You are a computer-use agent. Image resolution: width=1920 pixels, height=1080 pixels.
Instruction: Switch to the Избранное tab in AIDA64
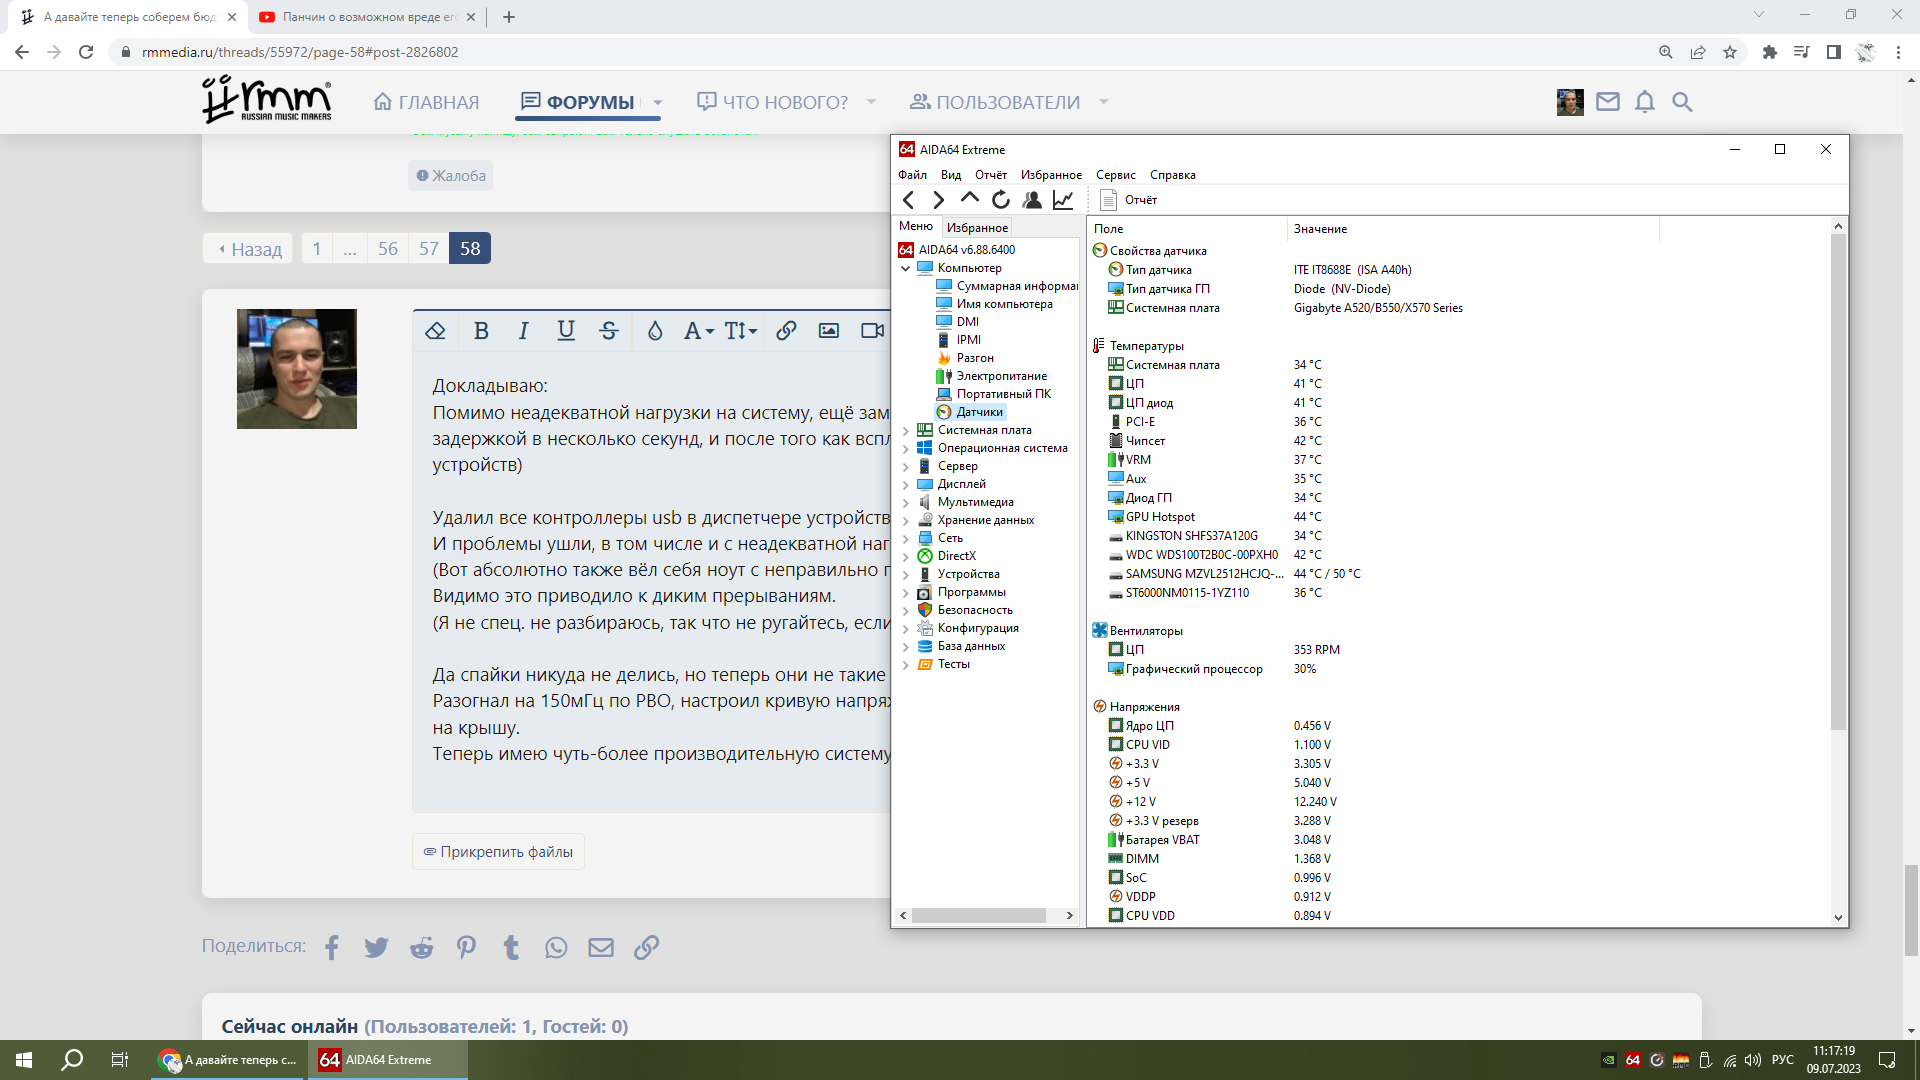977,228
